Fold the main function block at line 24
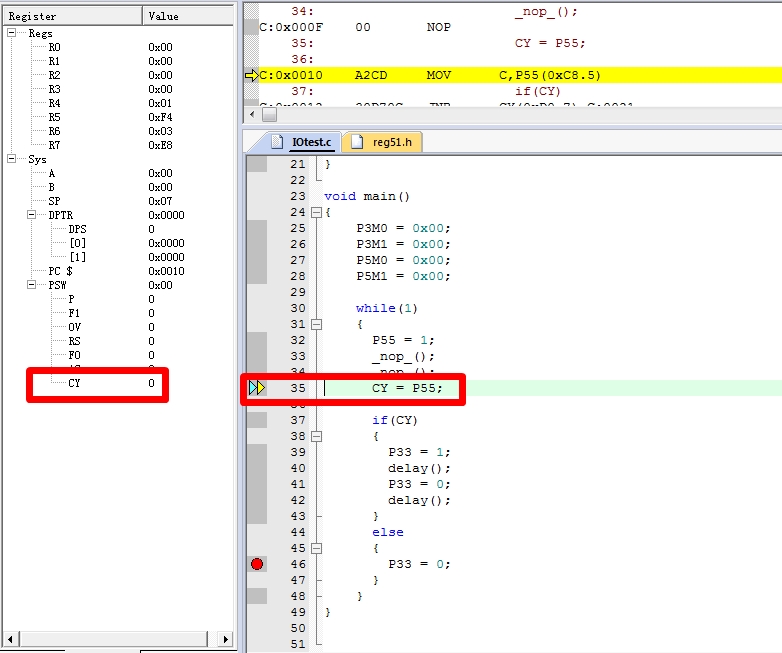782x653 pixels. point(316,213)
